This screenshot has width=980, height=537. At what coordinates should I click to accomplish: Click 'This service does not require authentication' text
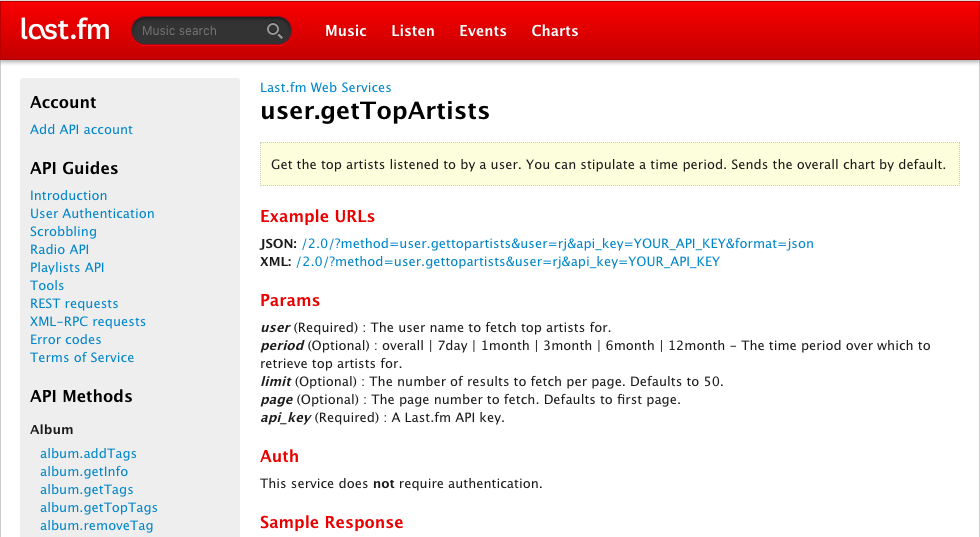click(x=401, y=484)
